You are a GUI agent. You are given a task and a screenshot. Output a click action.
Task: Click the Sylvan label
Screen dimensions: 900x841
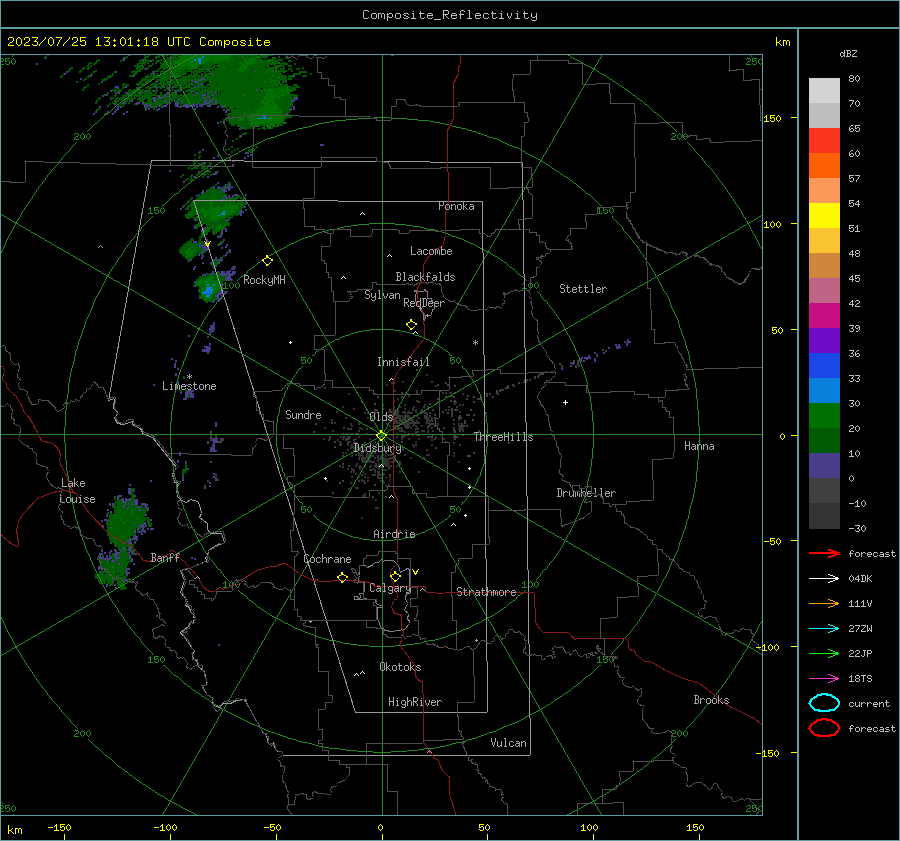[x=382, y=295]
